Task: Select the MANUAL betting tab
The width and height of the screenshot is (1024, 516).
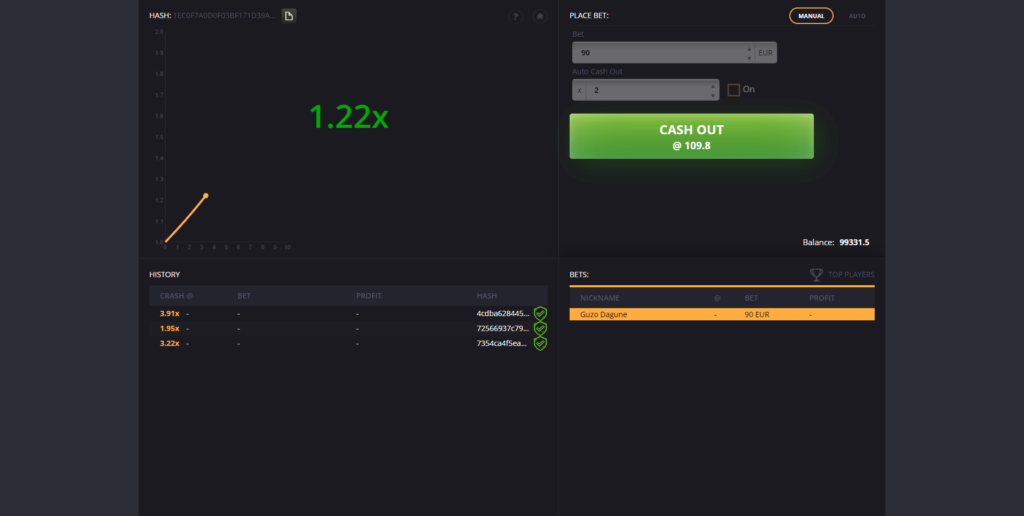Action: click(x=811, y=16)
